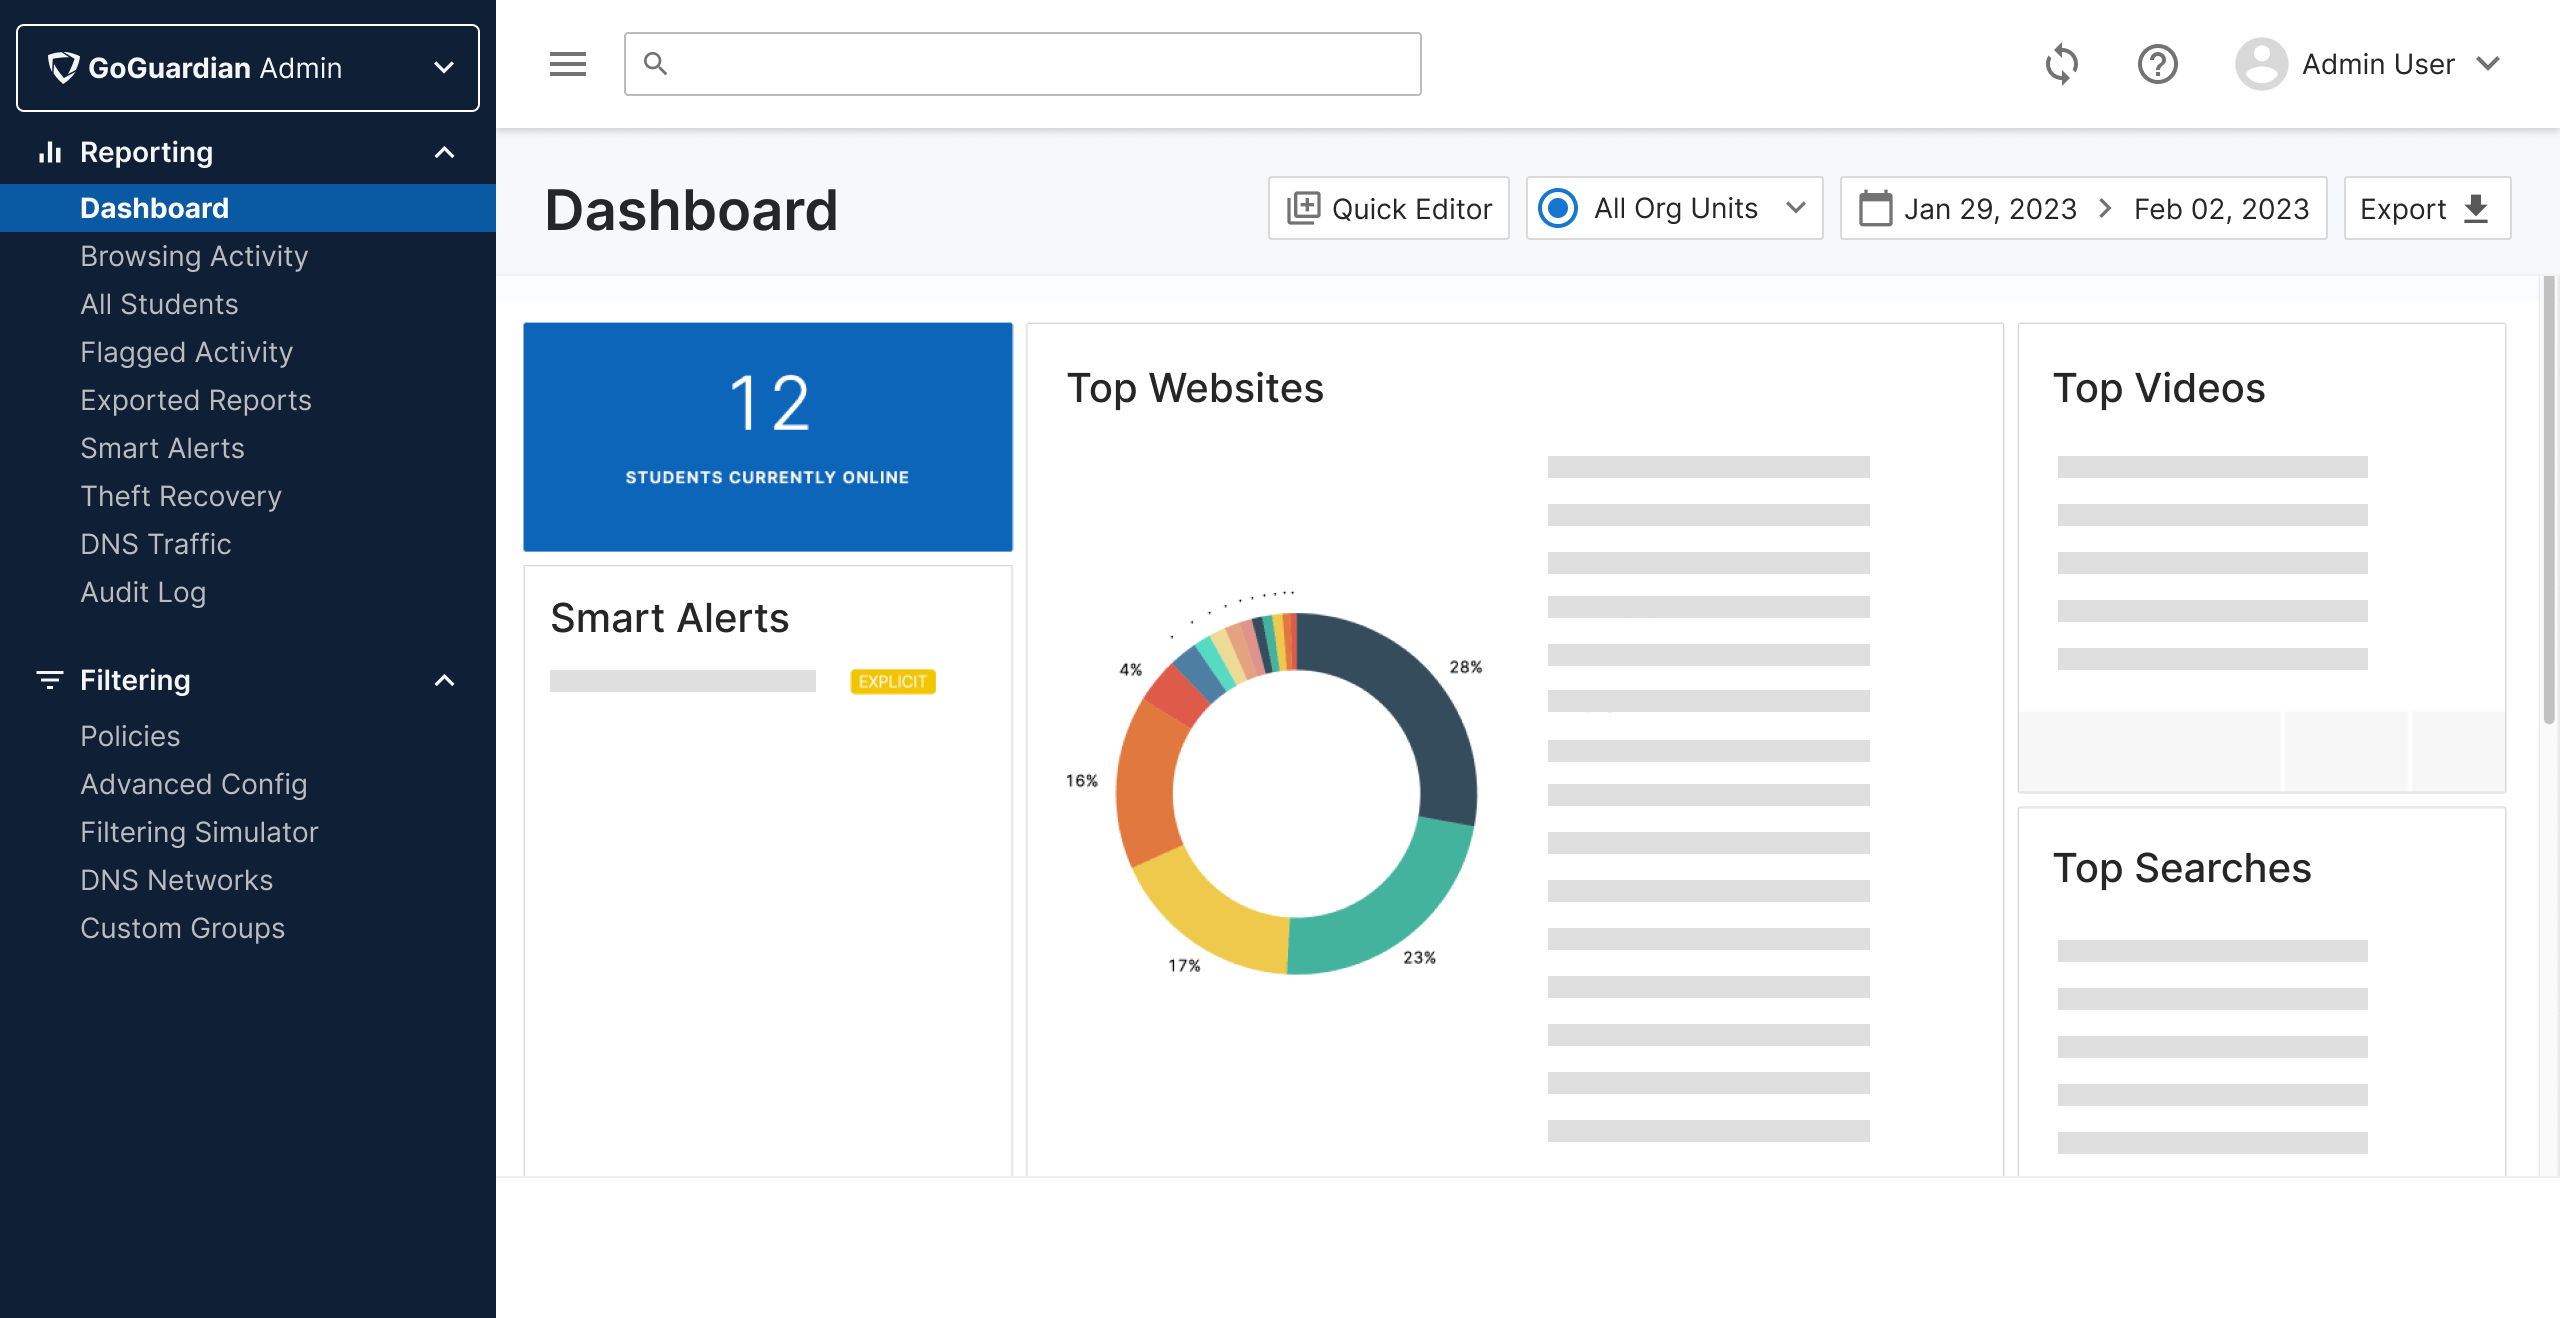Click the hamburger menu icon
The height and width of the screenshot is (1318, 2560).
click(567, 64)
